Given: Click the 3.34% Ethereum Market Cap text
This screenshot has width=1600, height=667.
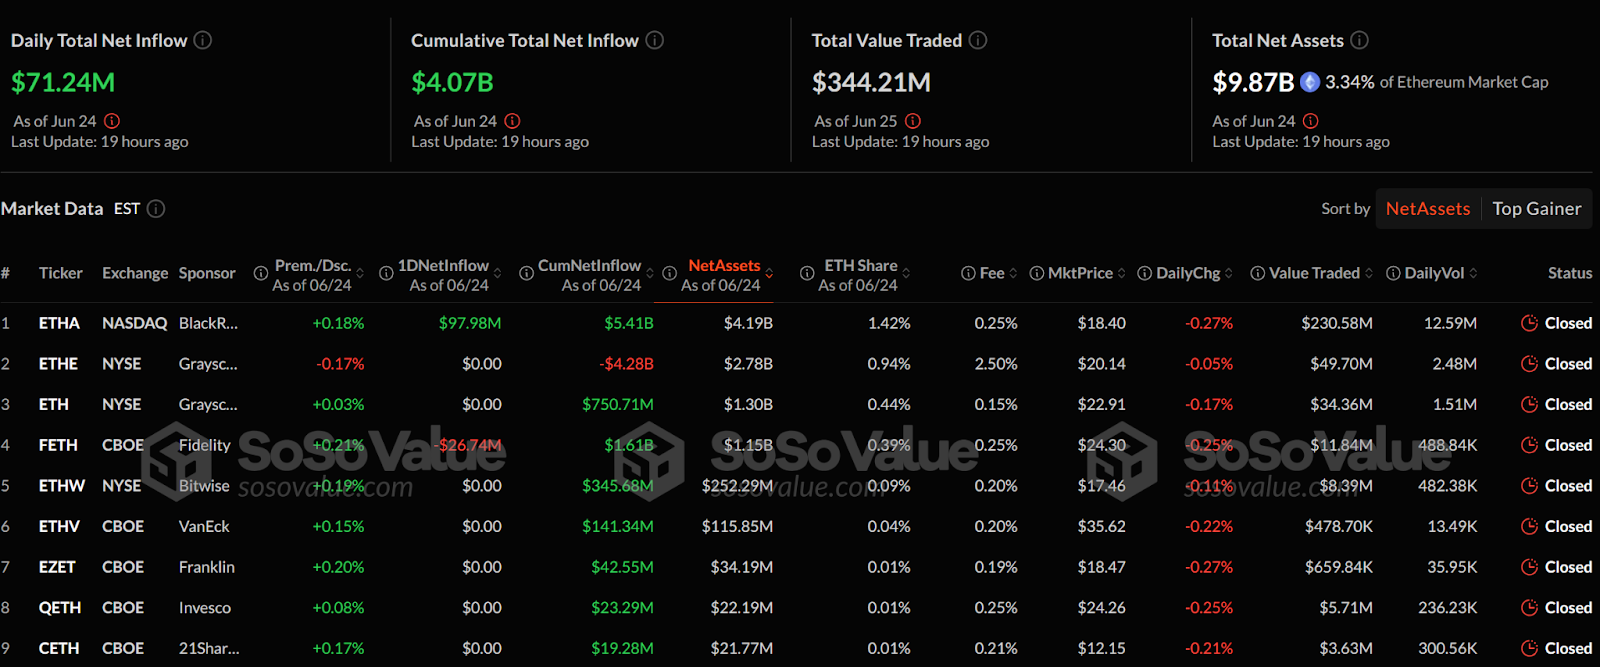Looking at the screenshot, I should (x=1437, y=82).
